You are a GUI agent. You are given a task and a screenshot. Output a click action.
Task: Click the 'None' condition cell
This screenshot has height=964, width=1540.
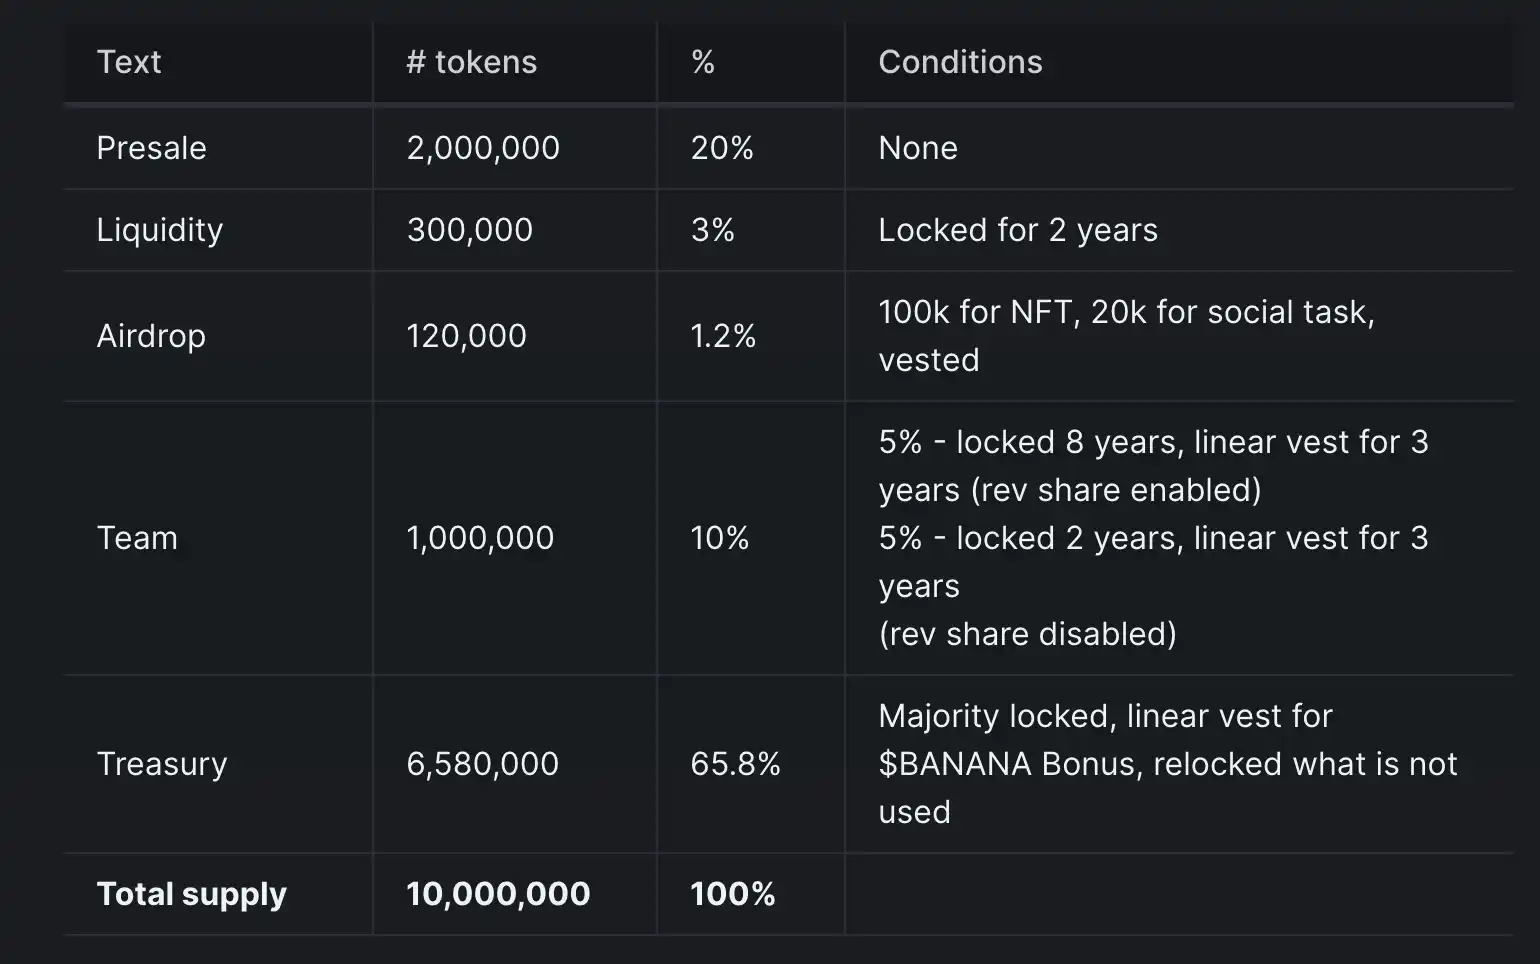(x=918, y=148)
